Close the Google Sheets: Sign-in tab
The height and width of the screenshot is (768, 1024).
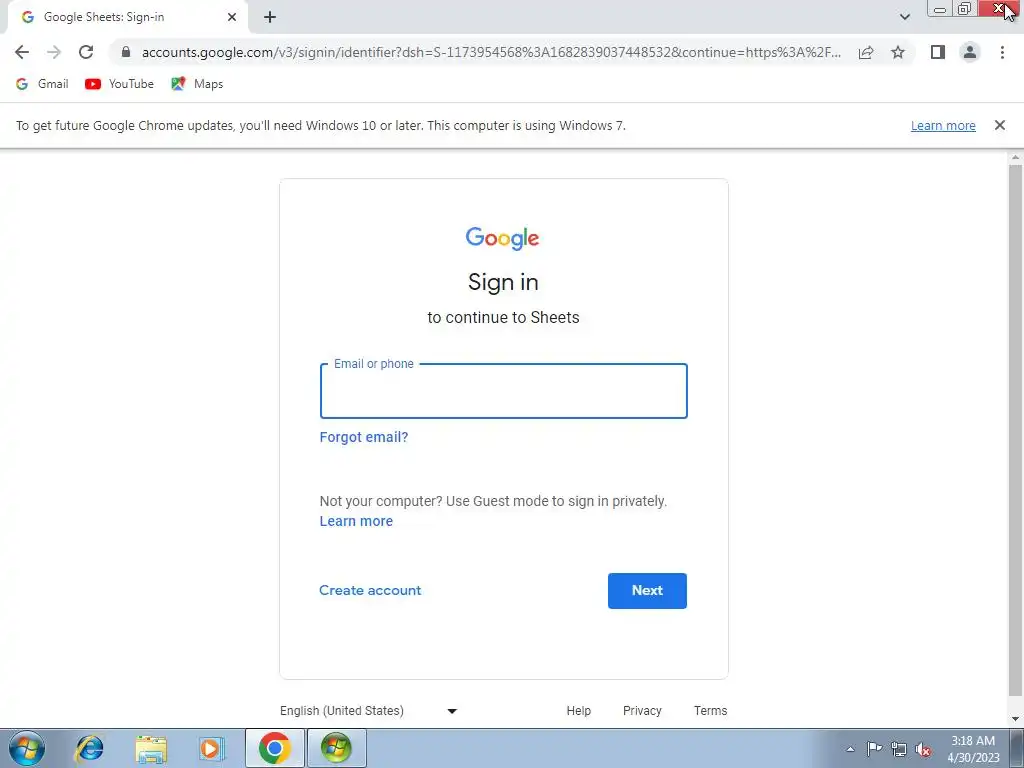click(232, 18)
